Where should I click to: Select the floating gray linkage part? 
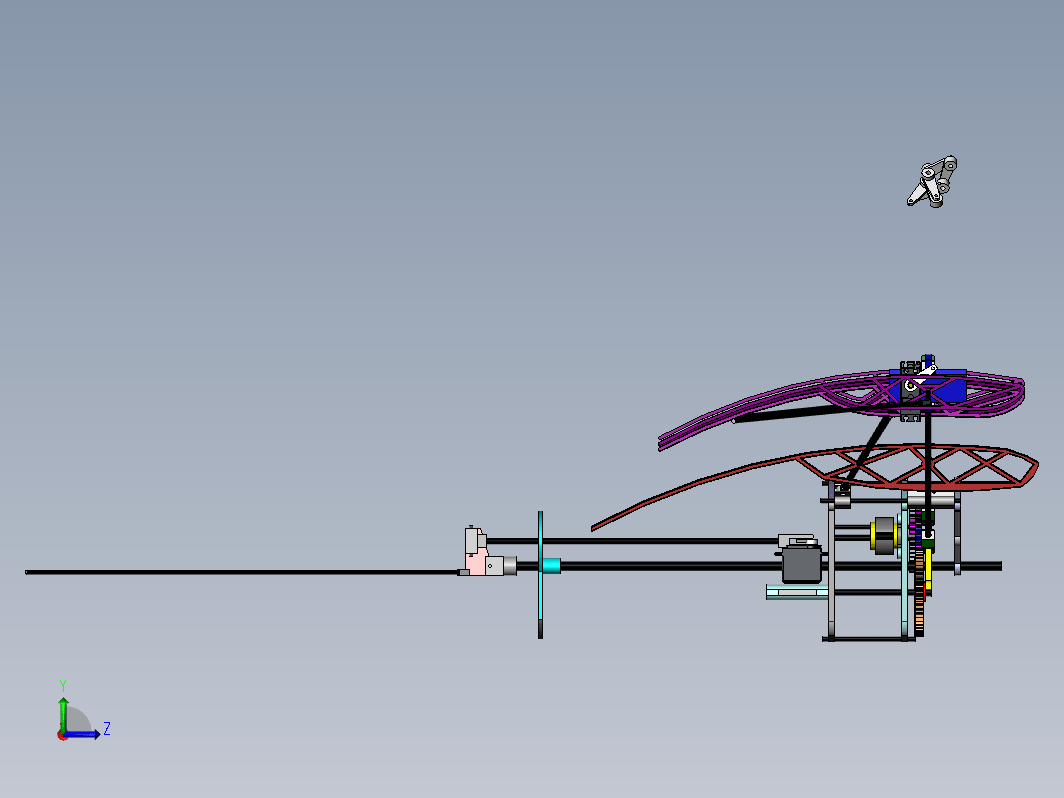(932, 182)
